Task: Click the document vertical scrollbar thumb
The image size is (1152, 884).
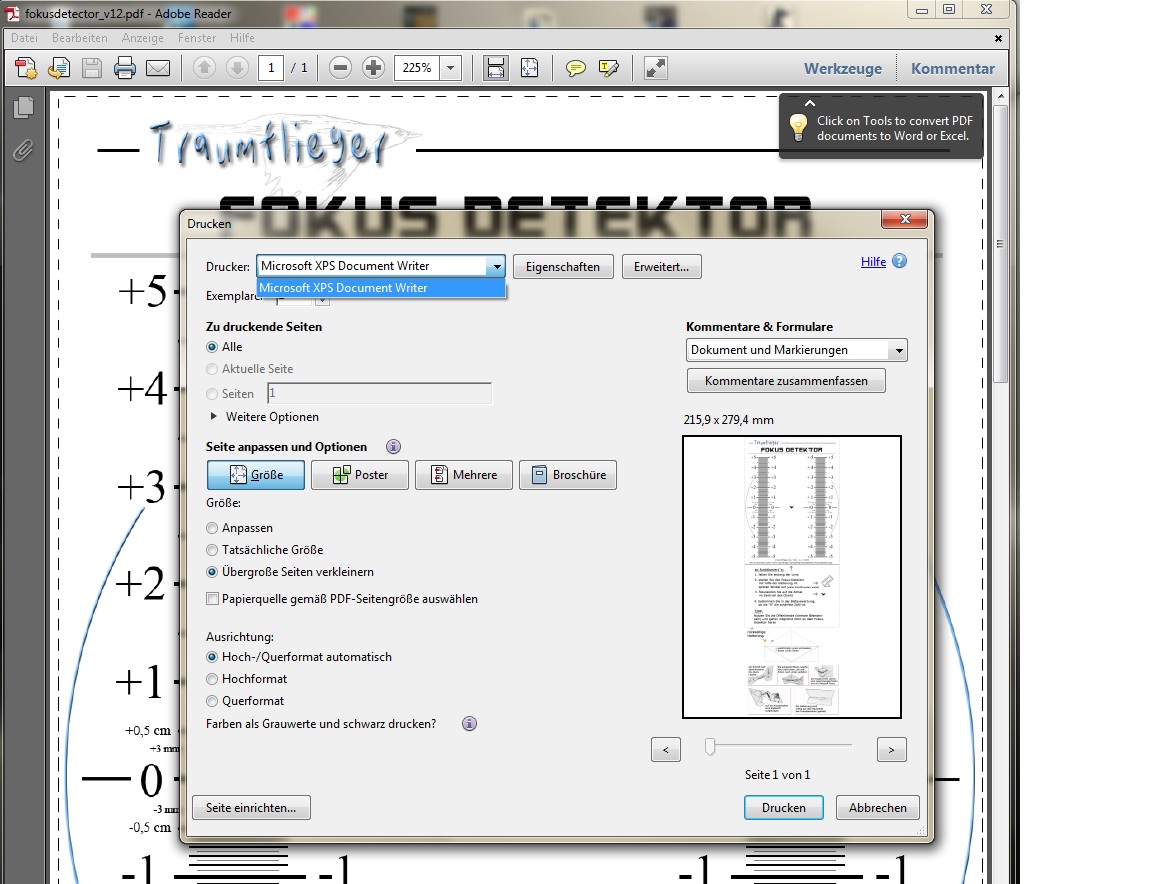Action: (1000, 242)
